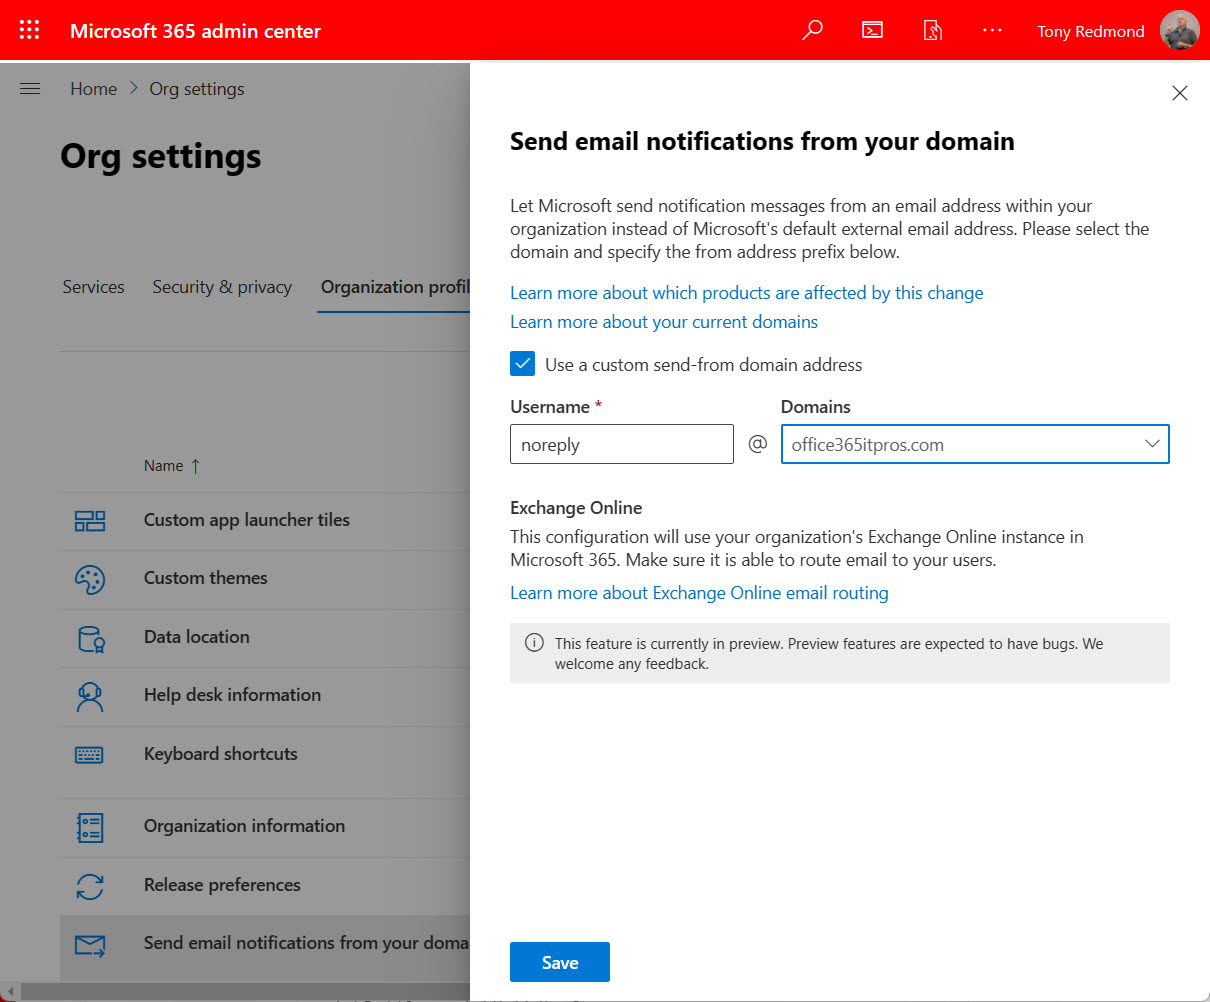Open the more options ellipsis in header
The image size is (1210, 1002).
[x=992, y=30]
